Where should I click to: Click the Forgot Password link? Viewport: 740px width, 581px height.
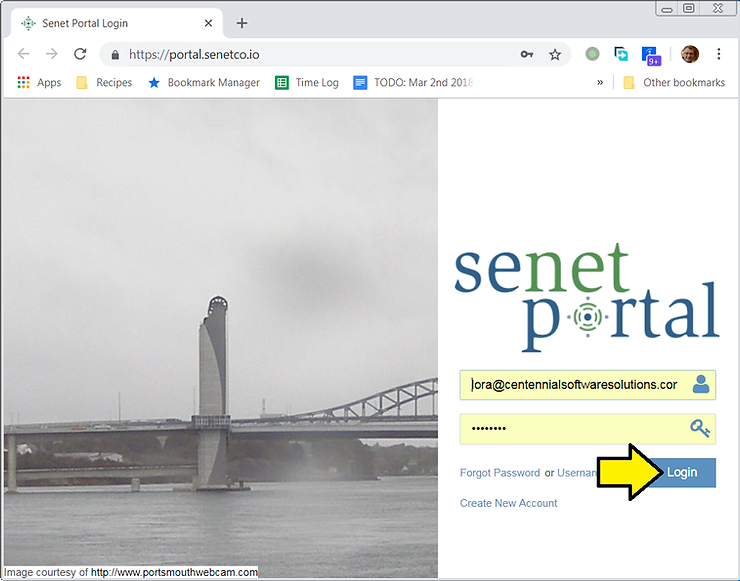499,473
